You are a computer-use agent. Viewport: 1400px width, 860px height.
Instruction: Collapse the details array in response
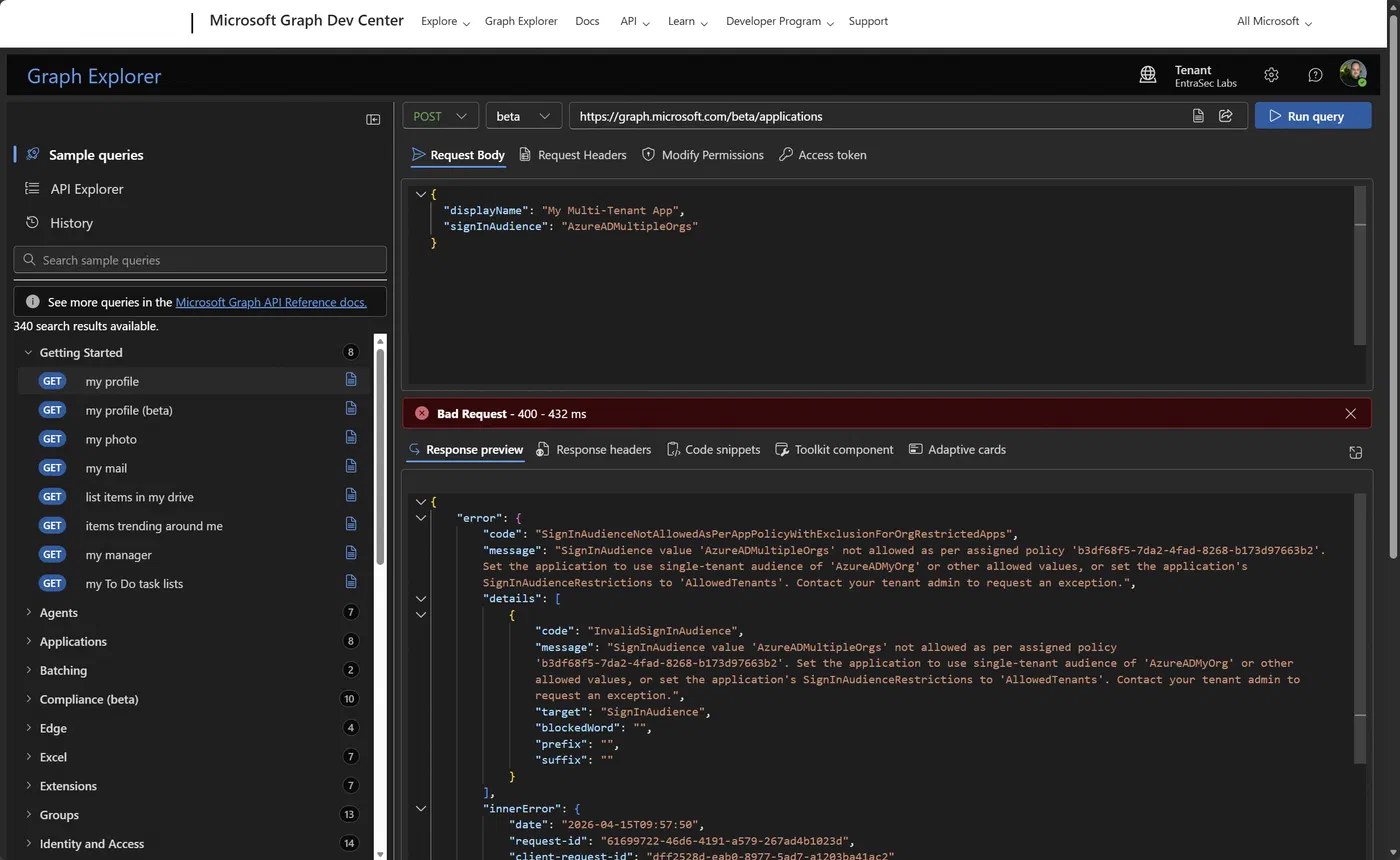(421, 599)
